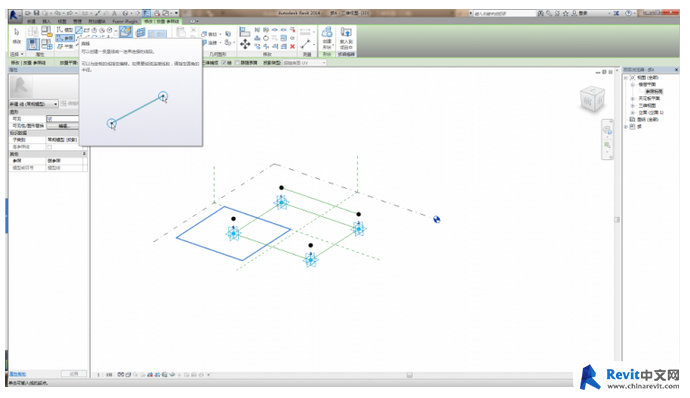Screen dimensions: 690x398
Task: Open the Insert ribbon tab
Action: click(x=47, y=22)
